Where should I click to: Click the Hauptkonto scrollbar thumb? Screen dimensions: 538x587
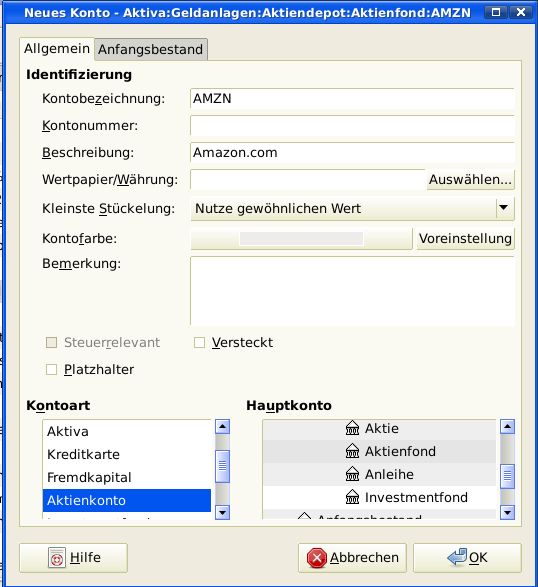(x=507, y=476)
